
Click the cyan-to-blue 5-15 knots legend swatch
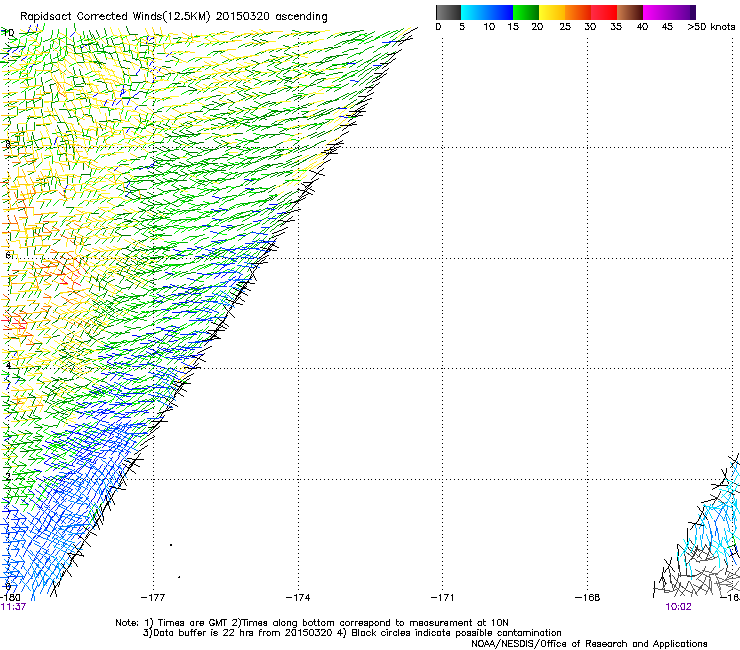[487, 12]
